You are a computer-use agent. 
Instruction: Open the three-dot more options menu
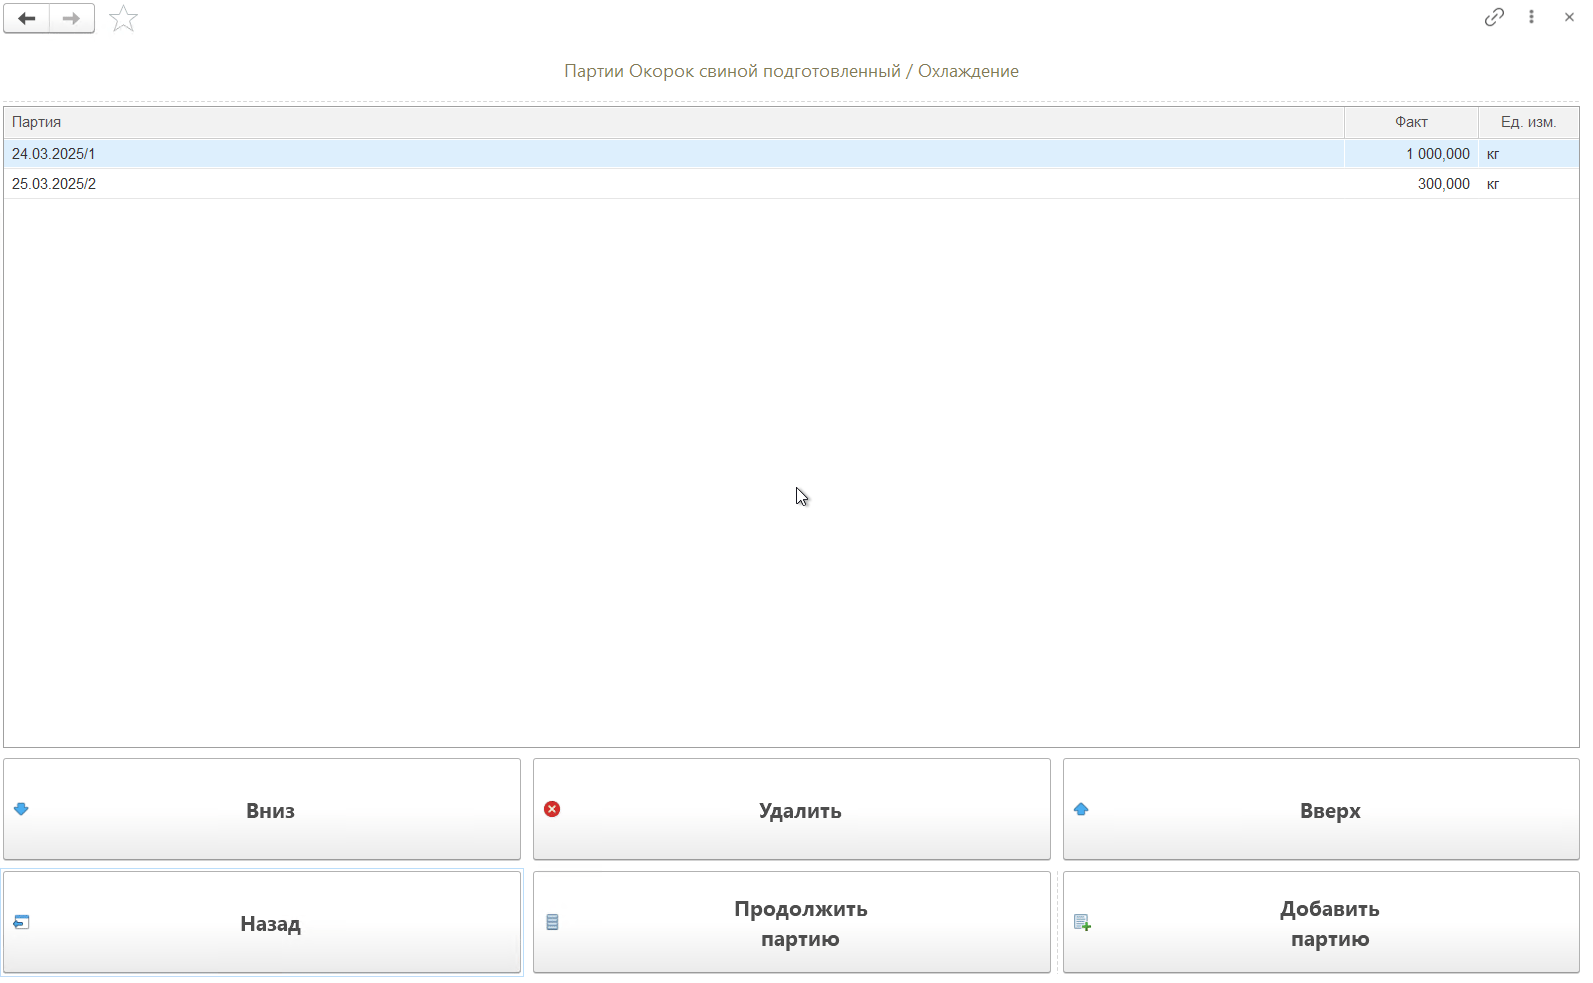[1531, 17]
